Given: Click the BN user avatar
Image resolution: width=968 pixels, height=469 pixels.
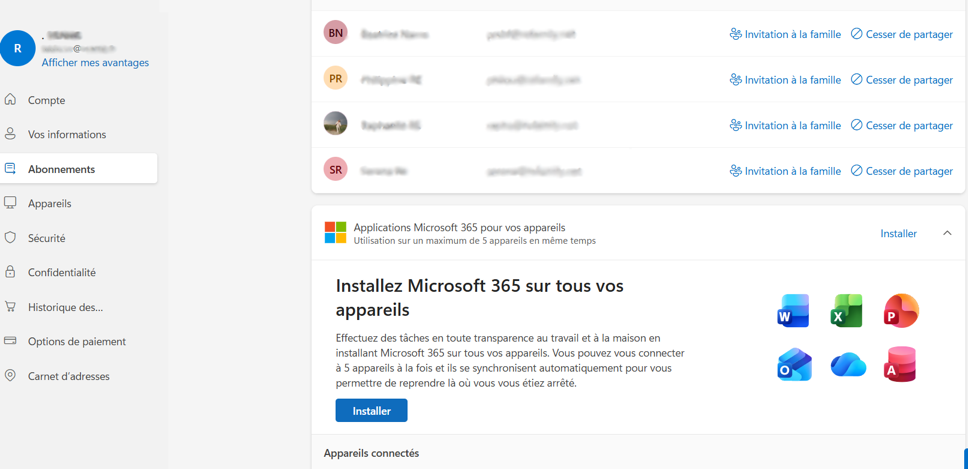Looking at the screenshot, I should (x=335, y=33).
